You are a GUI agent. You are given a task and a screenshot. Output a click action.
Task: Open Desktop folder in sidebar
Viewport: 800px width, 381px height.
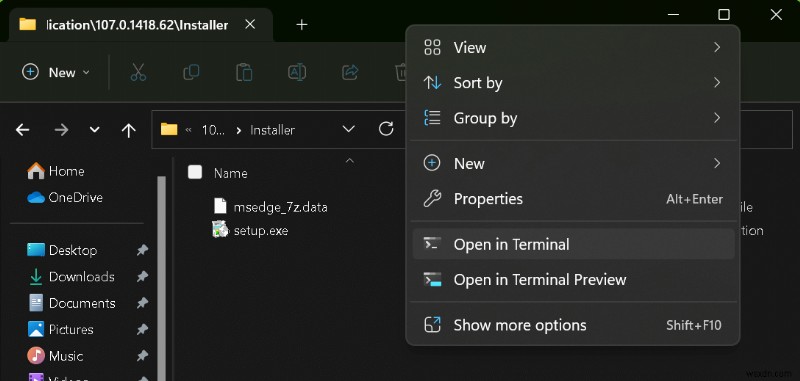point(62,250)
